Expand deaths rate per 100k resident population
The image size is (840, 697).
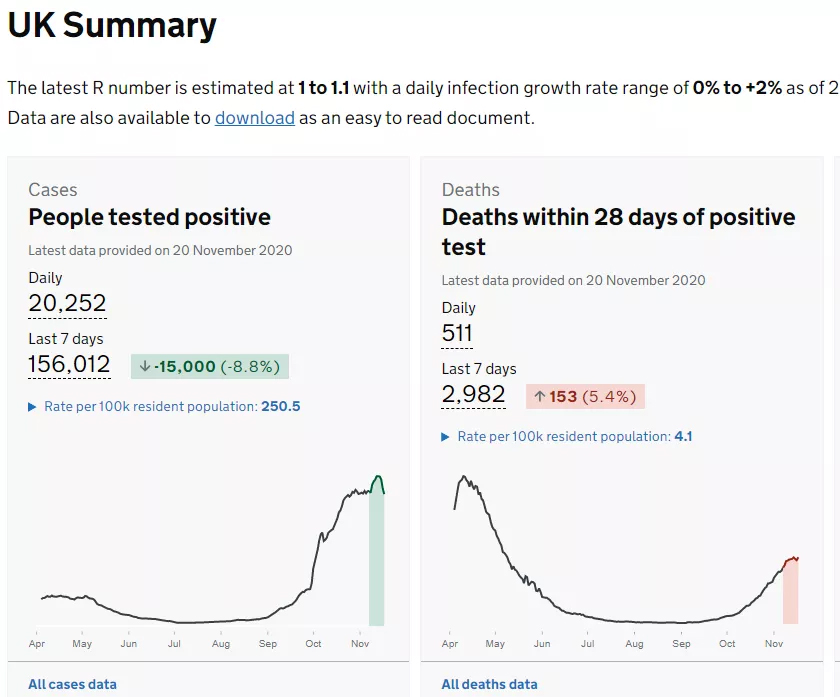pyautogui.click(x=567, y=437)
